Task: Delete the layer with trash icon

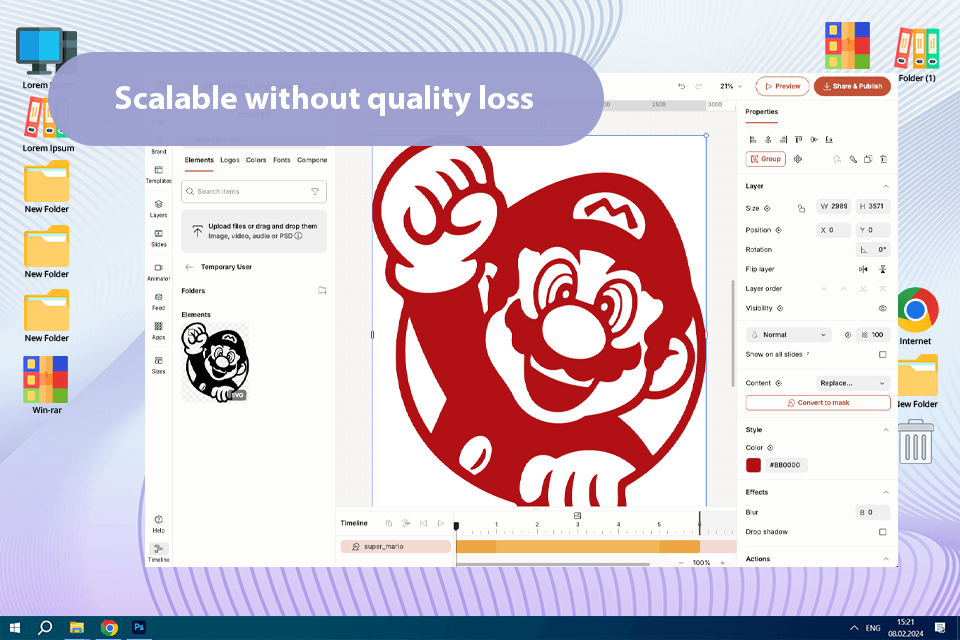Action: click(x=883, y=159)
